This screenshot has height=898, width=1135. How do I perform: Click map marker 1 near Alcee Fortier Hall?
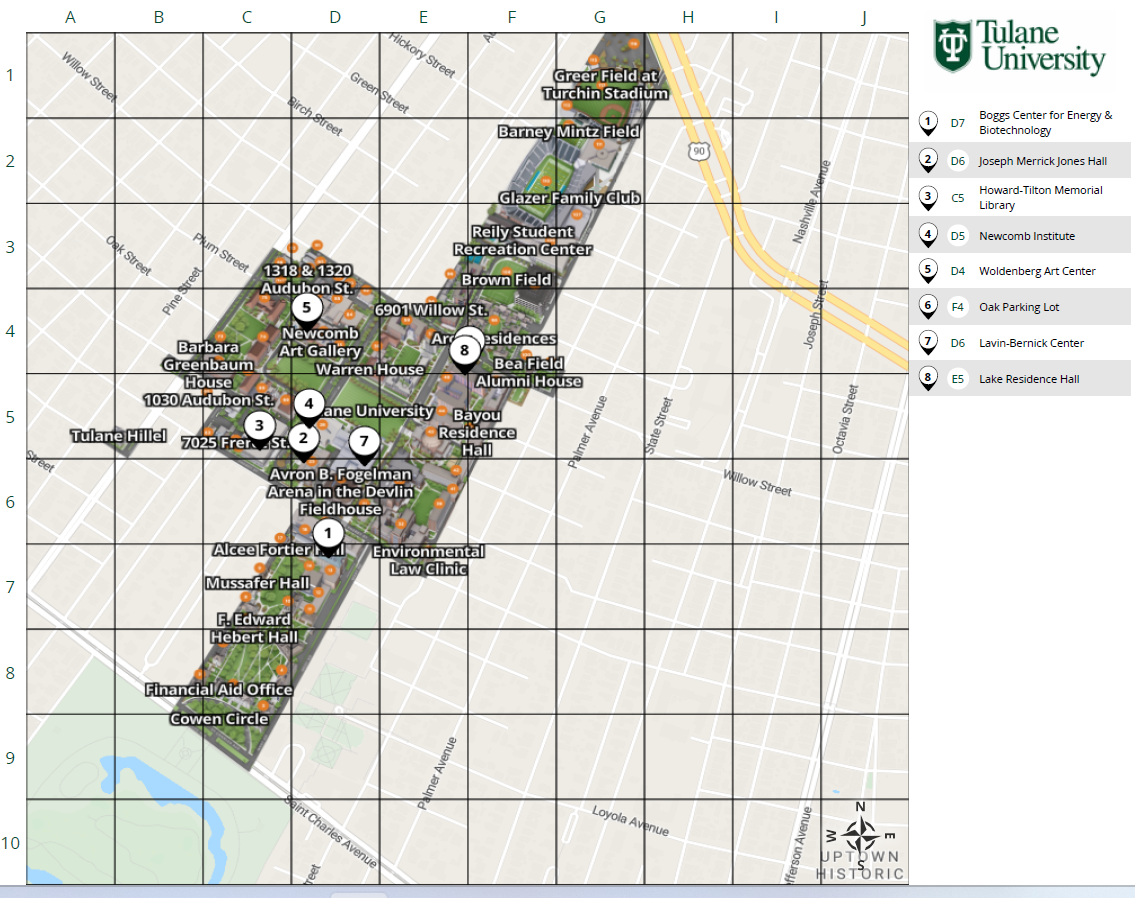click(328, 536)
